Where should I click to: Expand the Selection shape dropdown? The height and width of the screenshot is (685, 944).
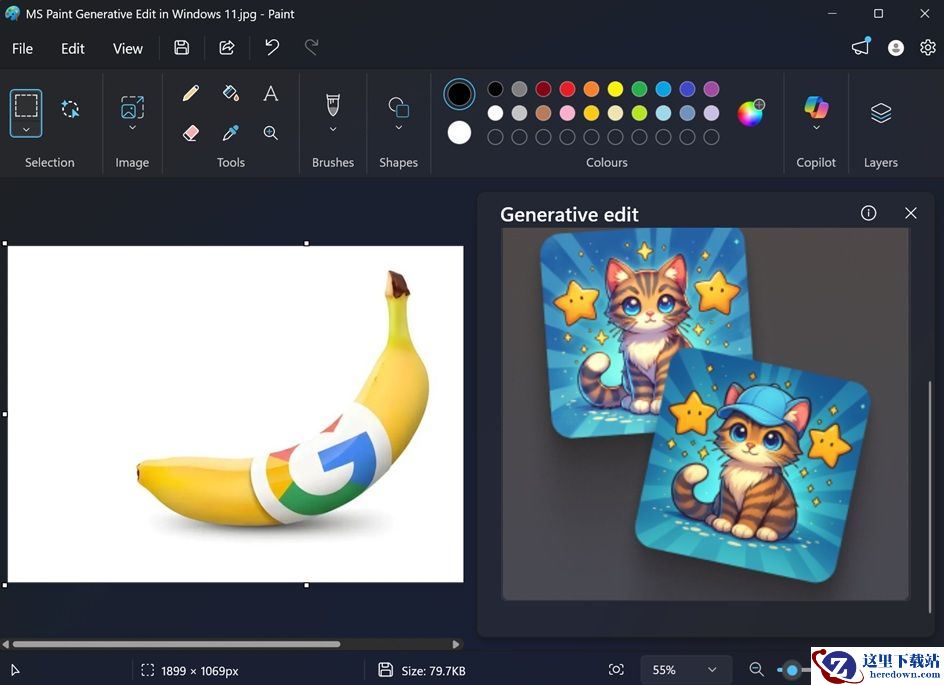pos(26,130)
